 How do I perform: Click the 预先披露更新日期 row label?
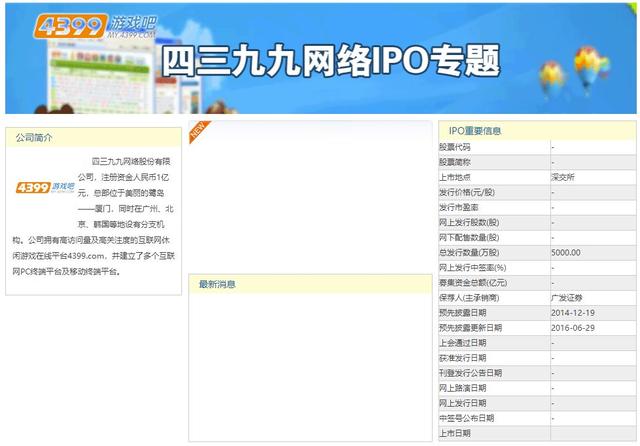point(471,328)
